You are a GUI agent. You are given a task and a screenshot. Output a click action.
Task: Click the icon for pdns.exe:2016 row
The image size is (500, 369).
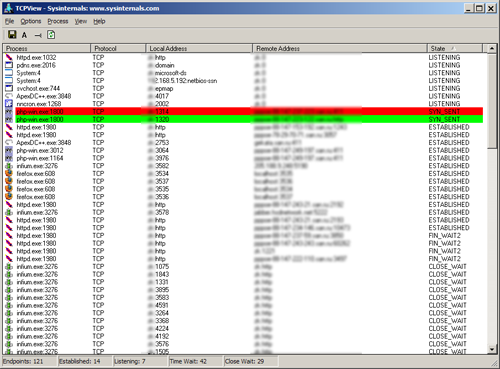coord(9,65)
